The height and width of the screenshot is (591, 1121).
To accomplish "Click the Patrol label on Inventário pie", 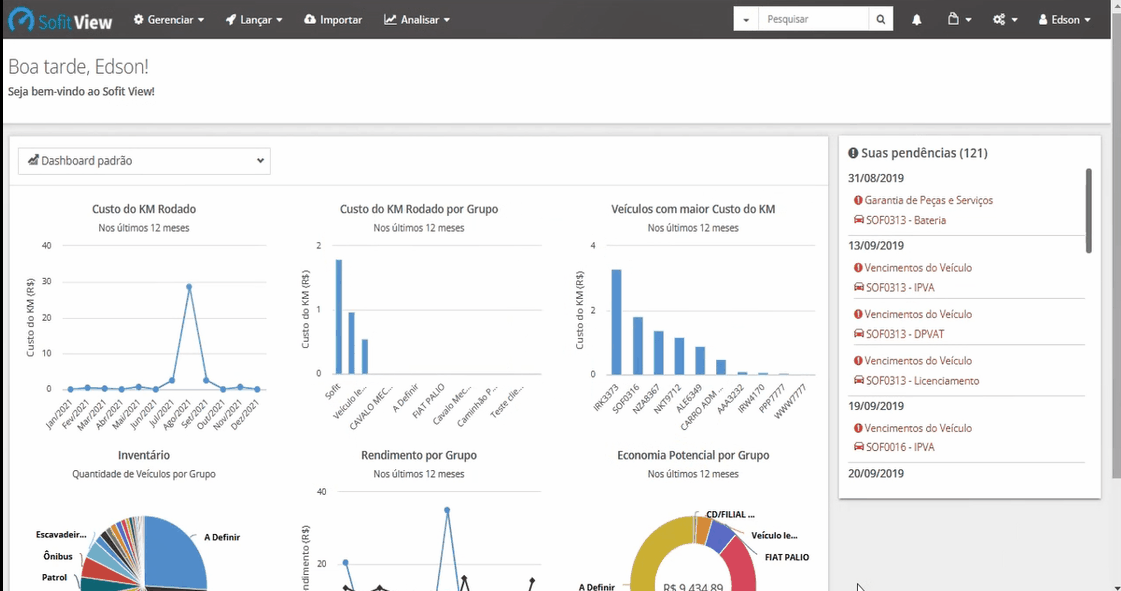I will point(54,577).
